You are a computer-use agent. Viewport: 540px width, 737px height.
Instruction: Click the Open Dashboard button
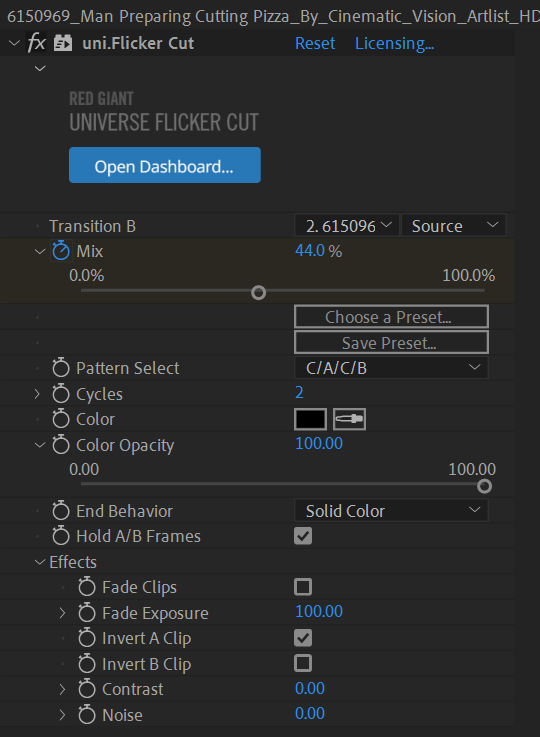point(165,165)
